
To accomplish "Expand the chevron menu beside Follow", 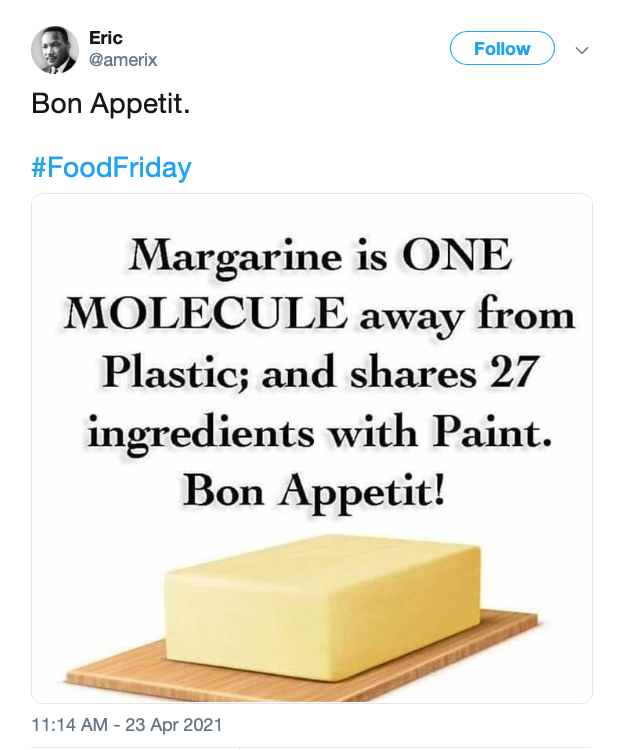I will coord(582,49).
